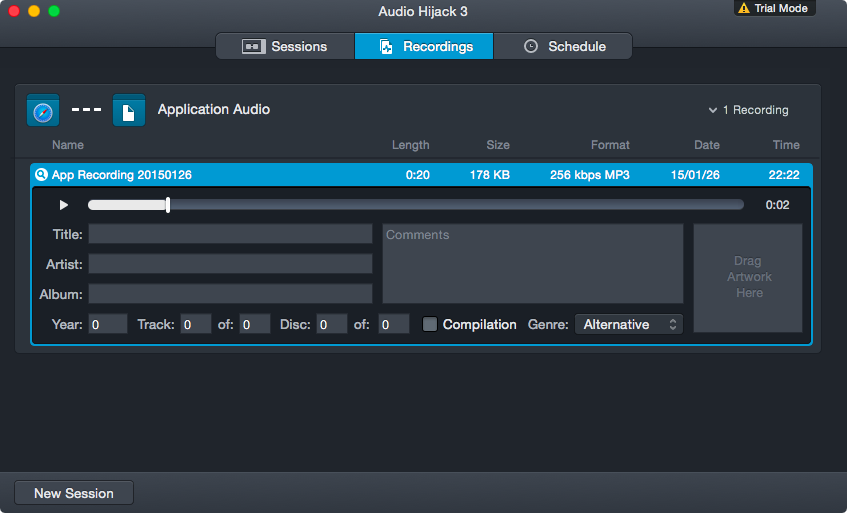This screenshot has height=513, width=847.
Task: Toggle the Compilation checkbox
Action: pyautogui.click(x=429, y=324)
